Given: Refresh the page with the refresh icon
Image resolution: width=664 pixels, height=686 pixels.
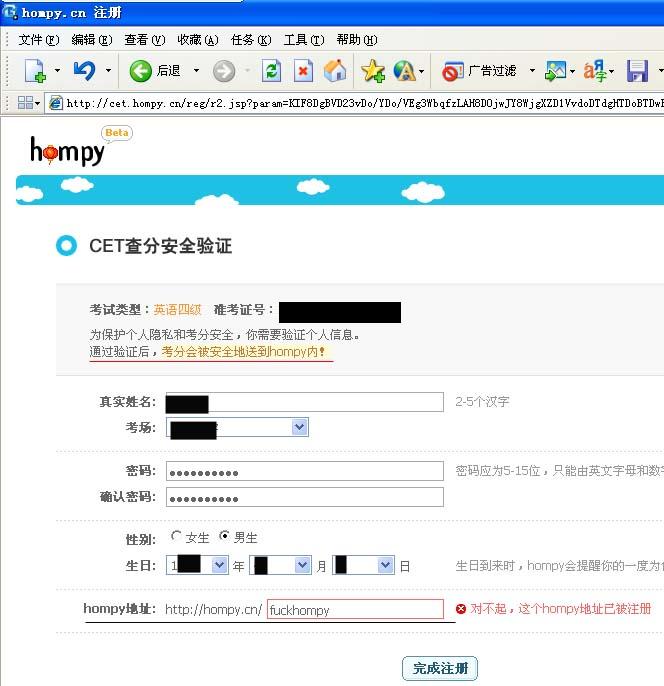Looking at the screenshot, I should coord(271,70).
